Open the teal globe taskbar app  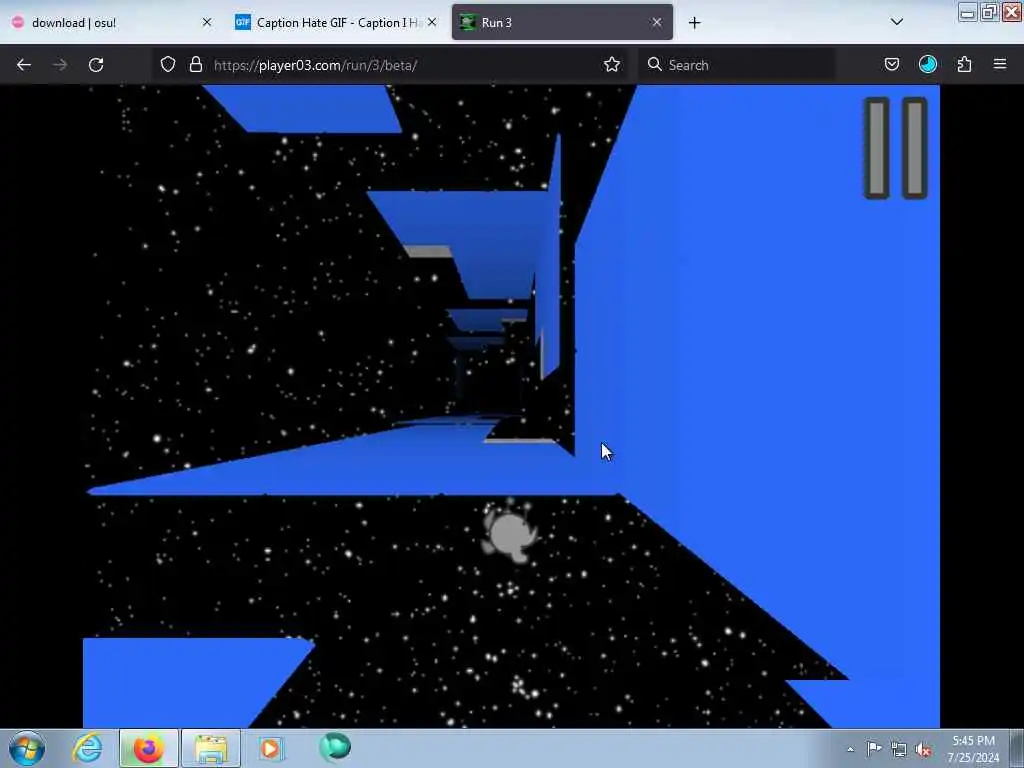335,747
